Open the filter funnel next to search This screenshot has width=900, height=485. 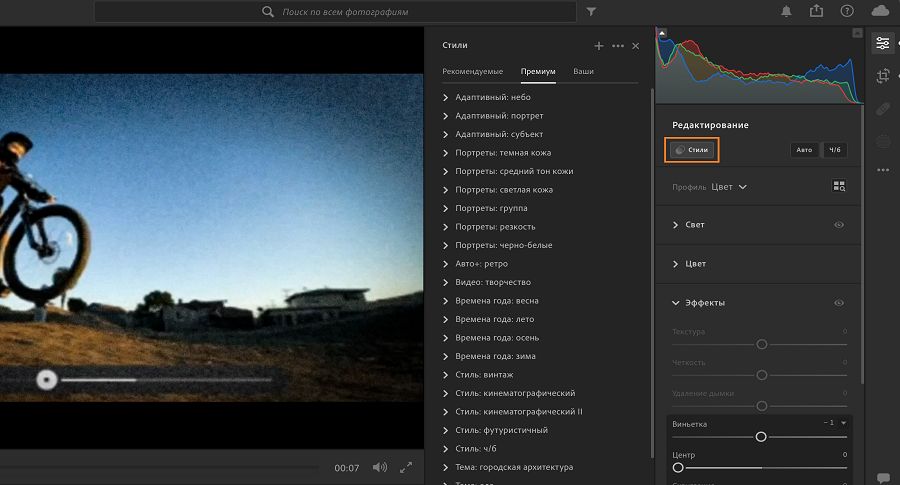[x=591, y=11]
